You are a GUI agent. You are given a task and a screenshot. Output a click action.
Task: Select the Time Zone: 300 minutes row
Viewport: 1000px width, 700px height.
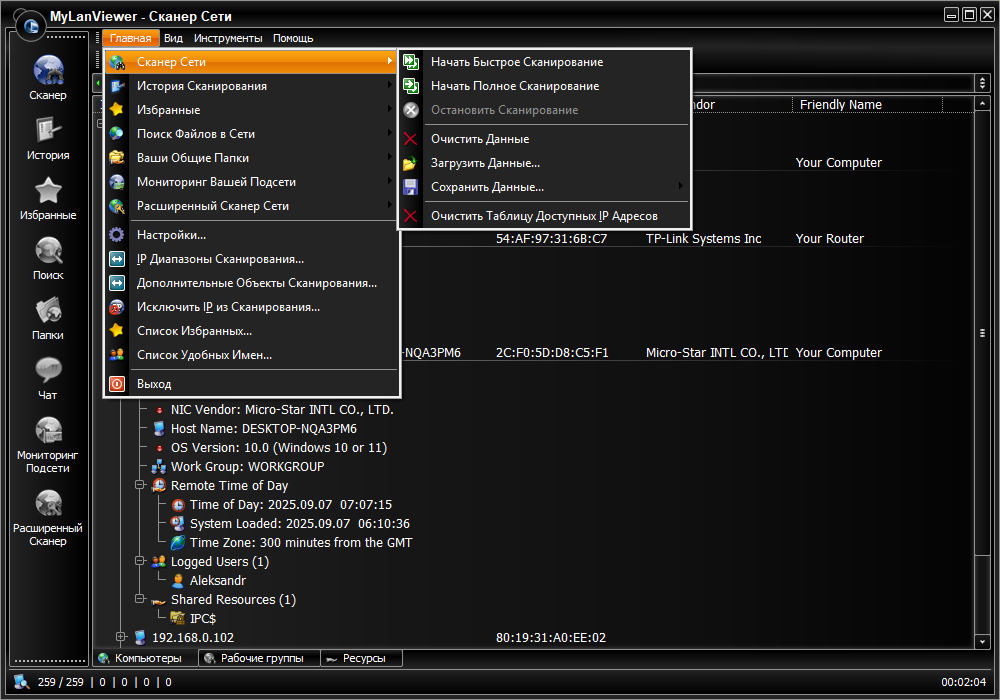tap(301, 543)
